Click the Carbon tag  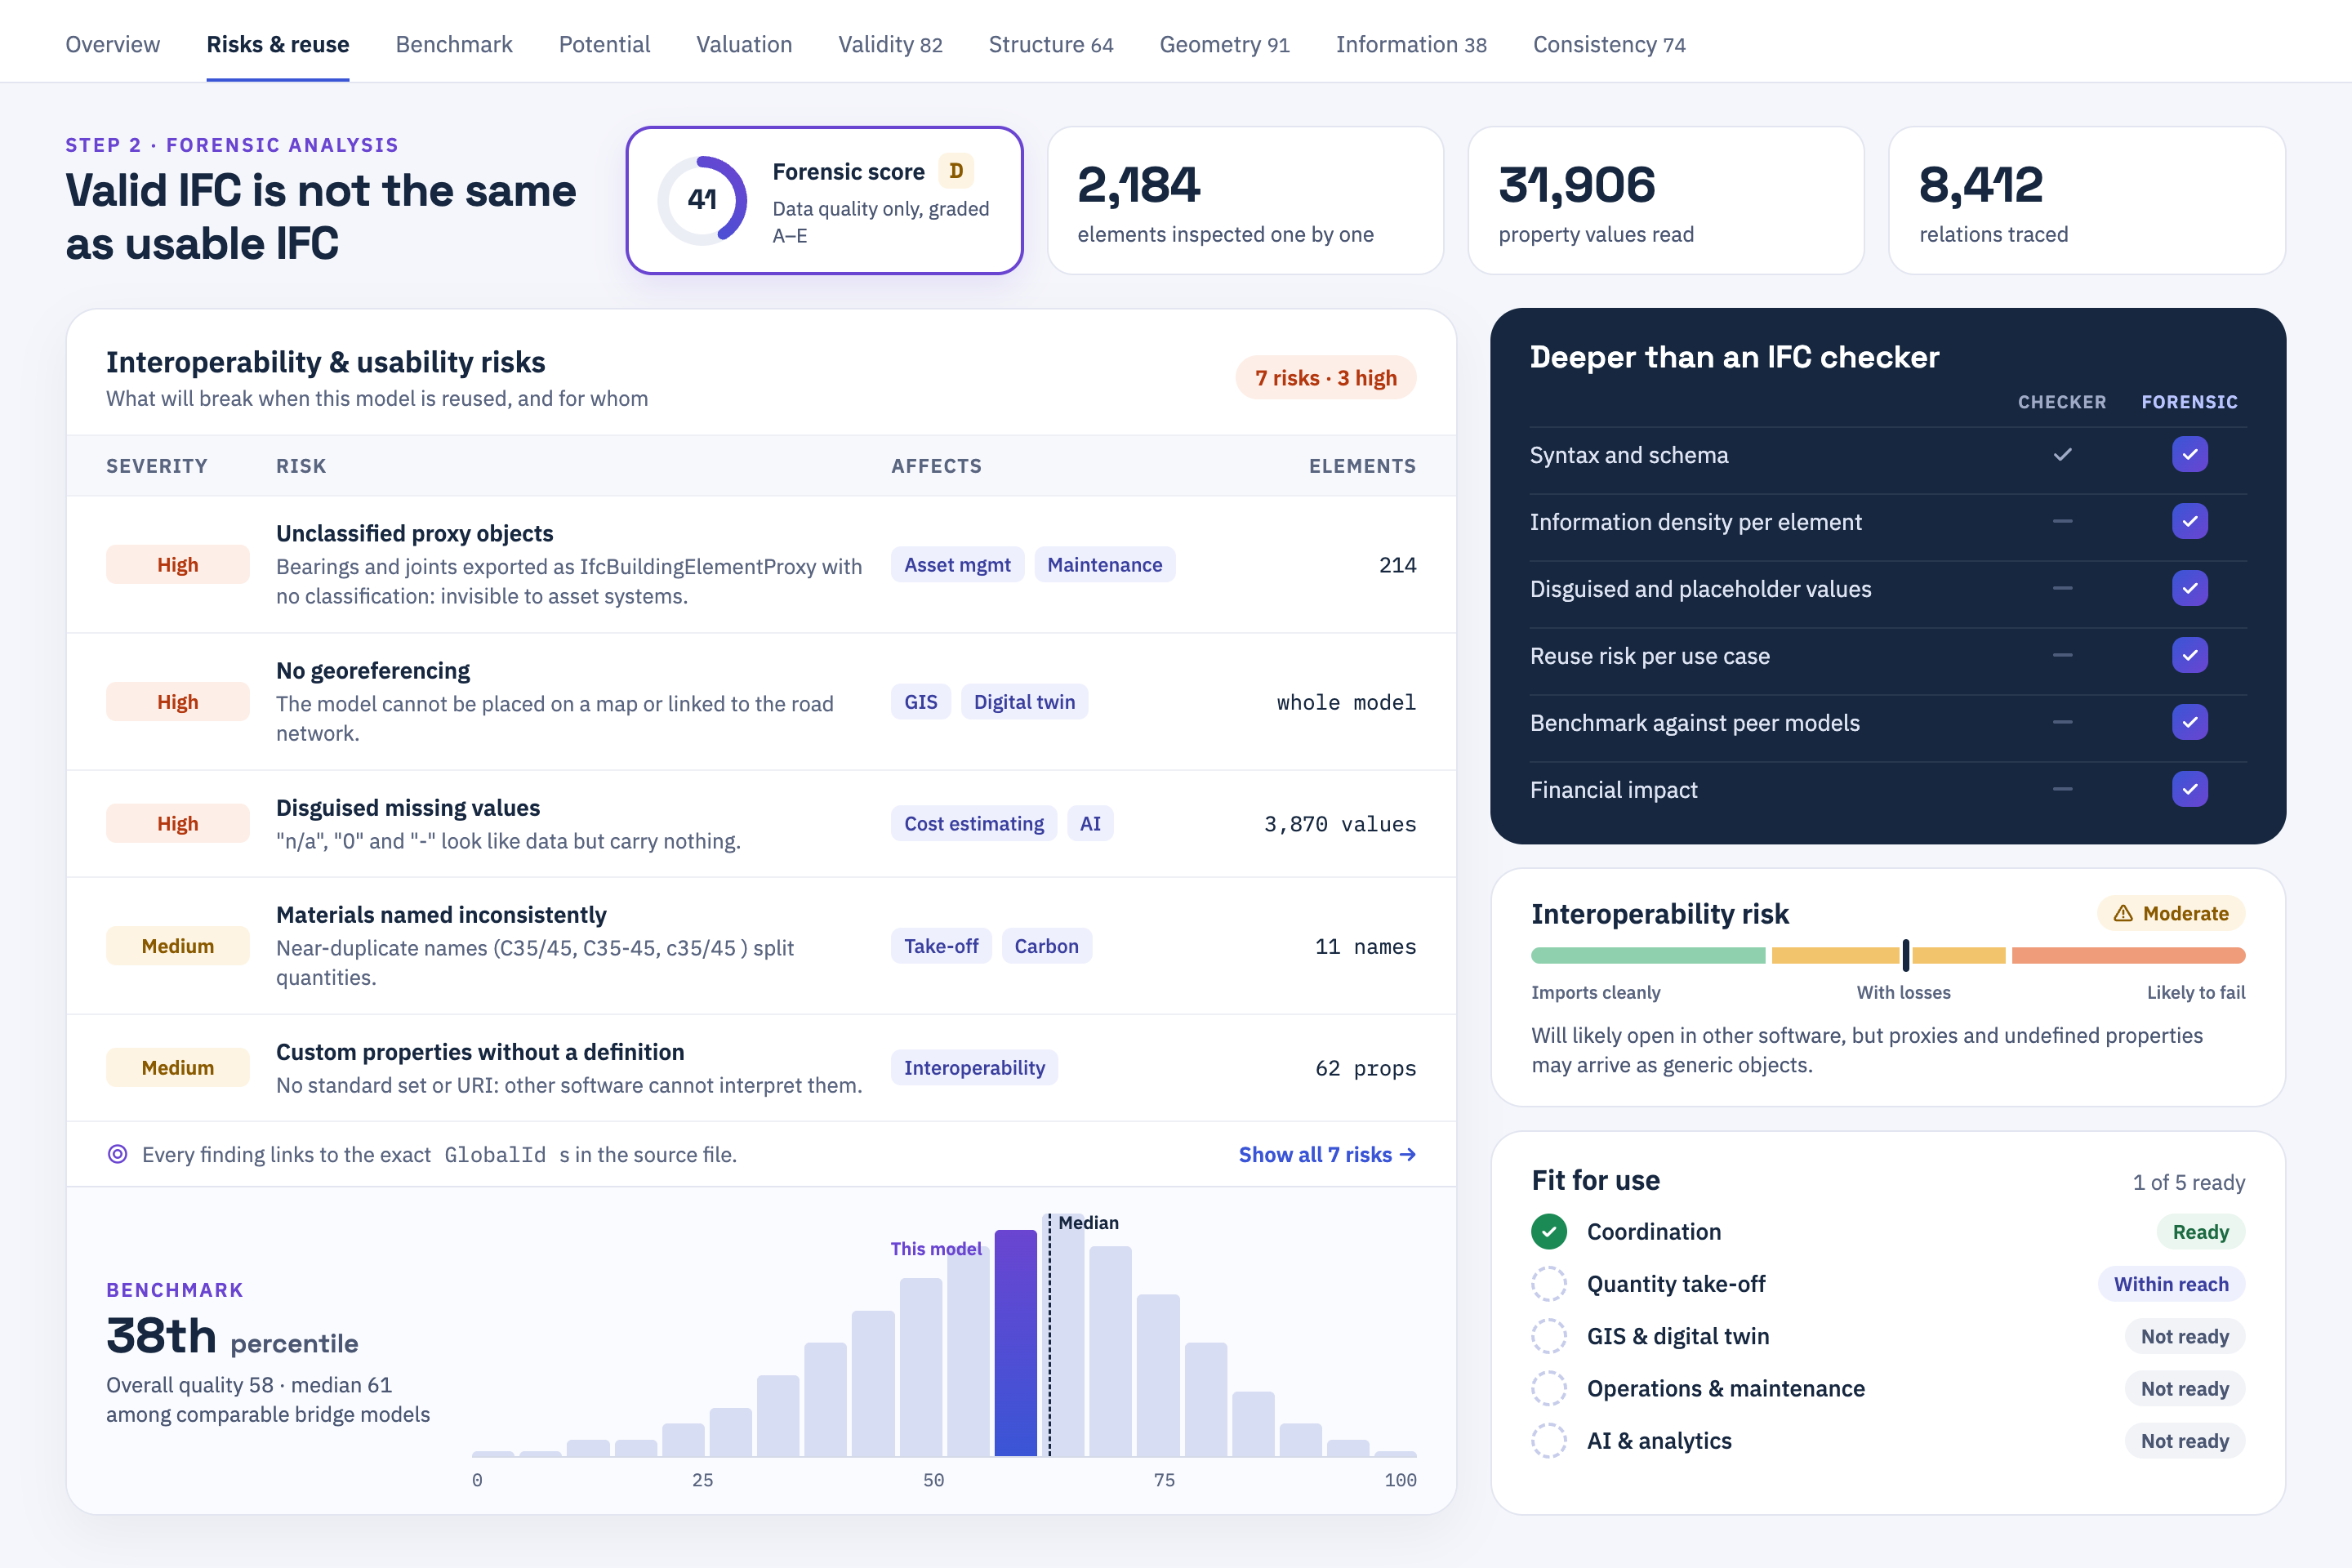click(1046, 946)
